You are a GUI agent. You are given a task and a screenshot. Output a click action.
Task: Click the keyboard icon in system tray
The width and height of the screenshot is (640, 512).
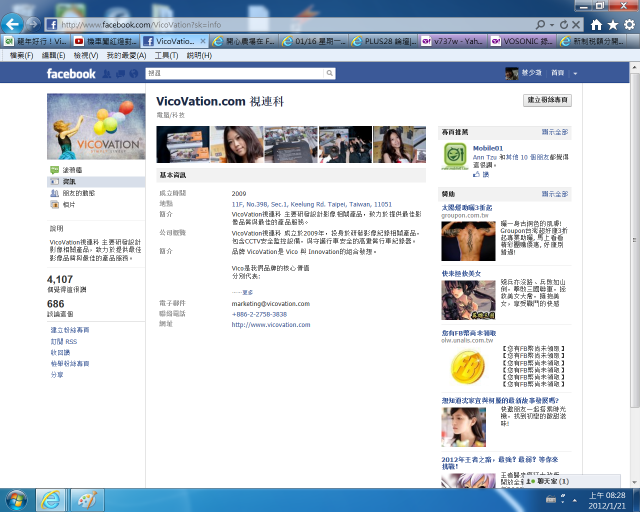point(551,499)
